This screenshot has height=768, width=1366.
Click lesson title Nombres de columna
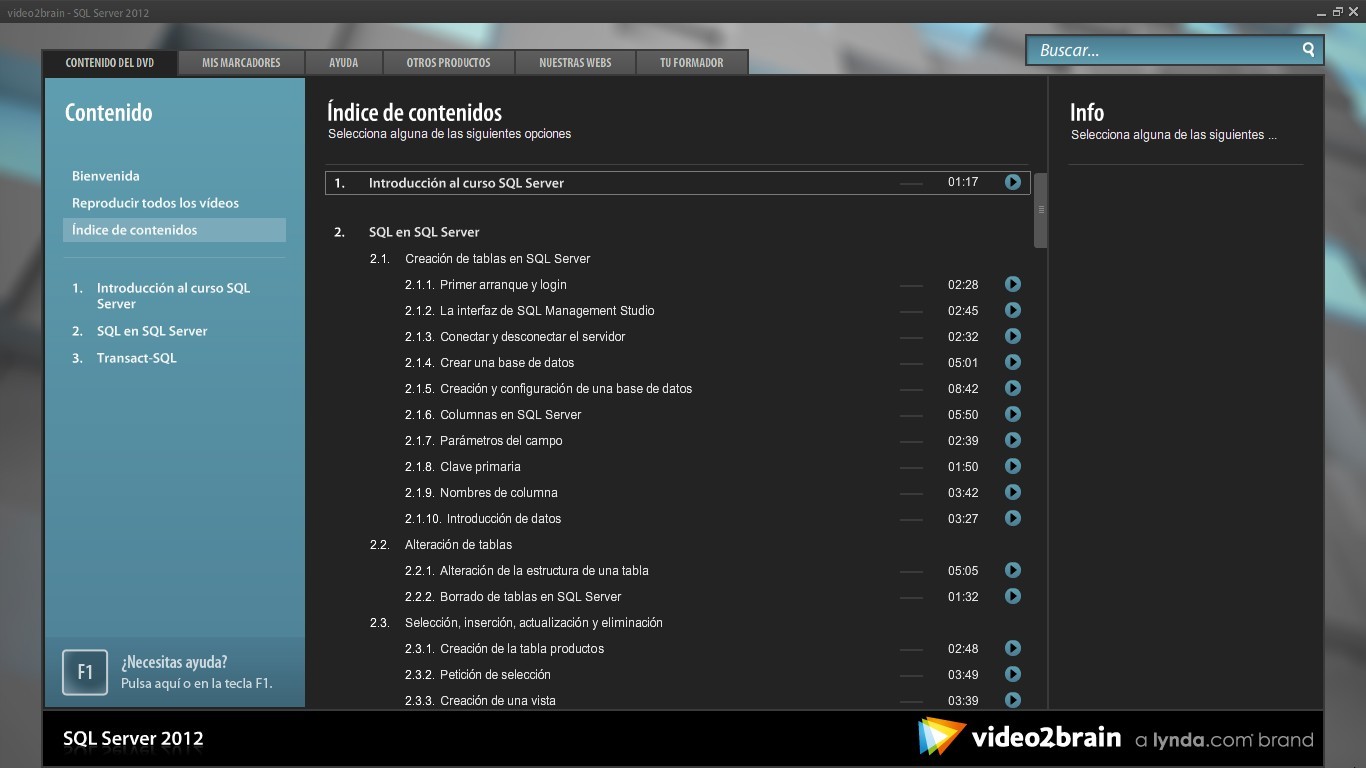pyautogui.click(x=499, y=492)
